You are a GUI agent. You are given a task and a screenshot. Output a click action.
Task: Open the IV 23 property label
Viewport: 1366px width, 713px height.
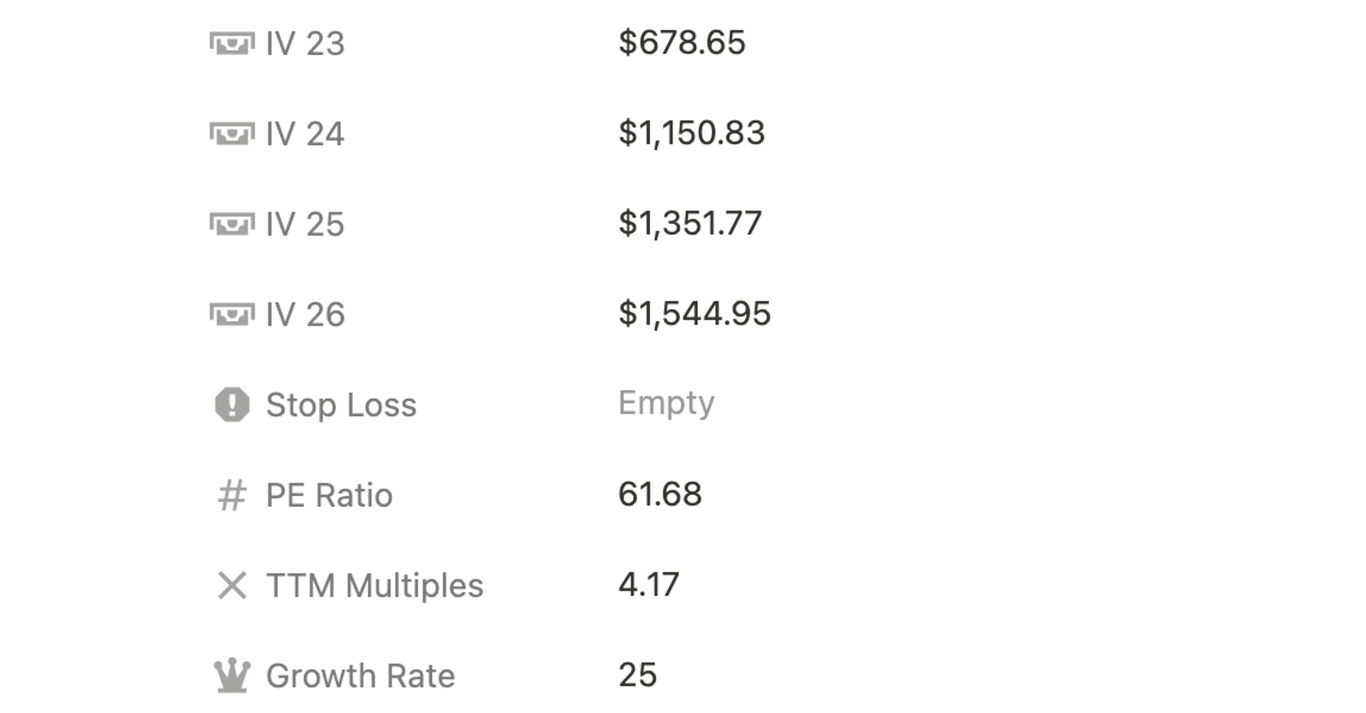point(305,43)
